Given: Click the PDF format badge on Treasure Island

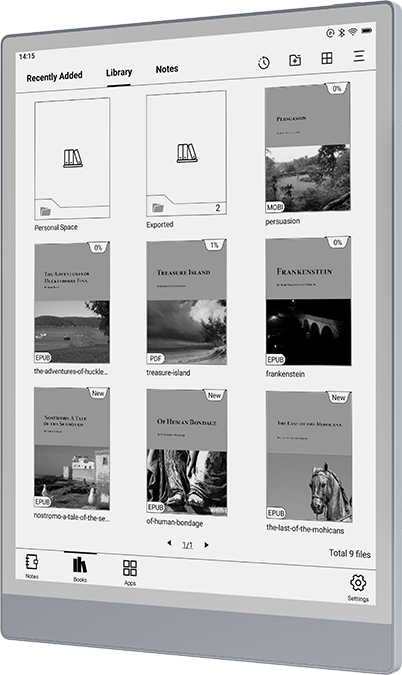Looking at the screenshot, I should coord(155,358).
